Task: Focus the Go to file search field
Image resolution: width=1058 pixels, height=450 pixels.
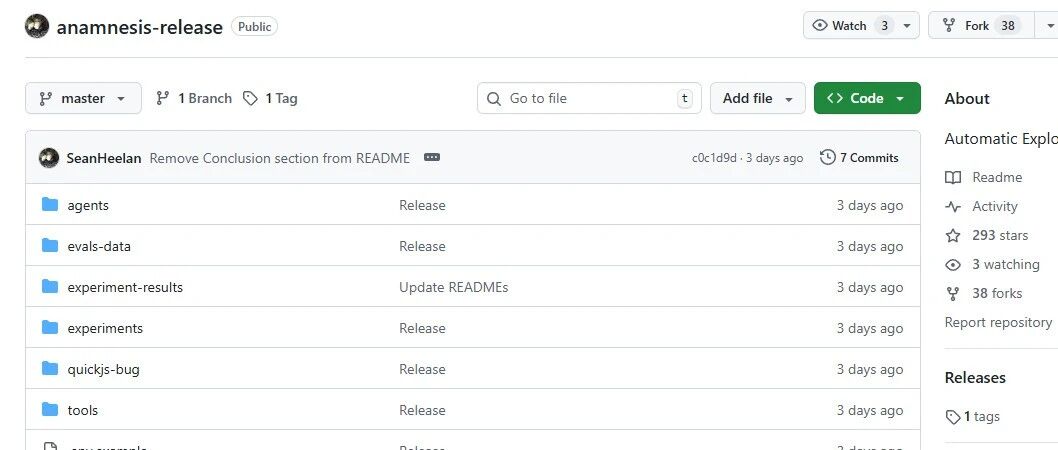Action: 589,99
